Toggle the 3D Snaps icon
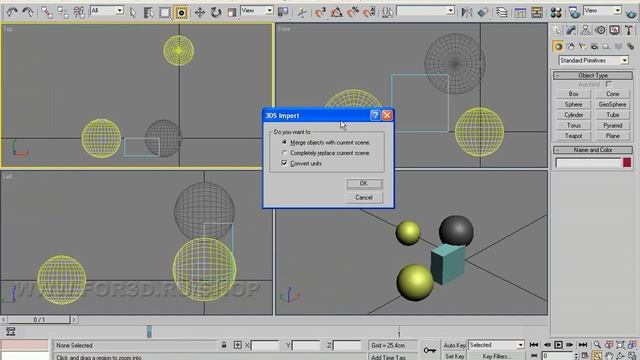This screenshot has width=640, height=360. pyautogui.click(x=320, y=12)
